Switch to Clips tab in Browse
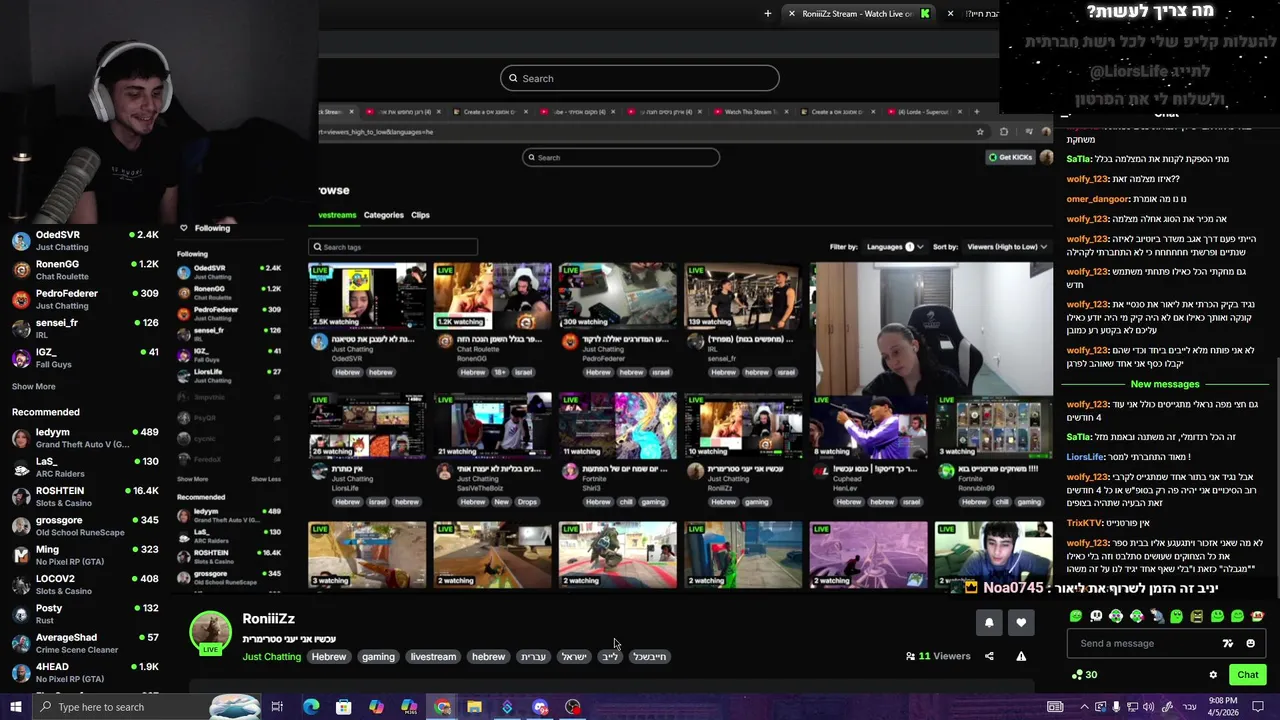1280x720 pixels. pyautogui.click(x=420, y=215)
